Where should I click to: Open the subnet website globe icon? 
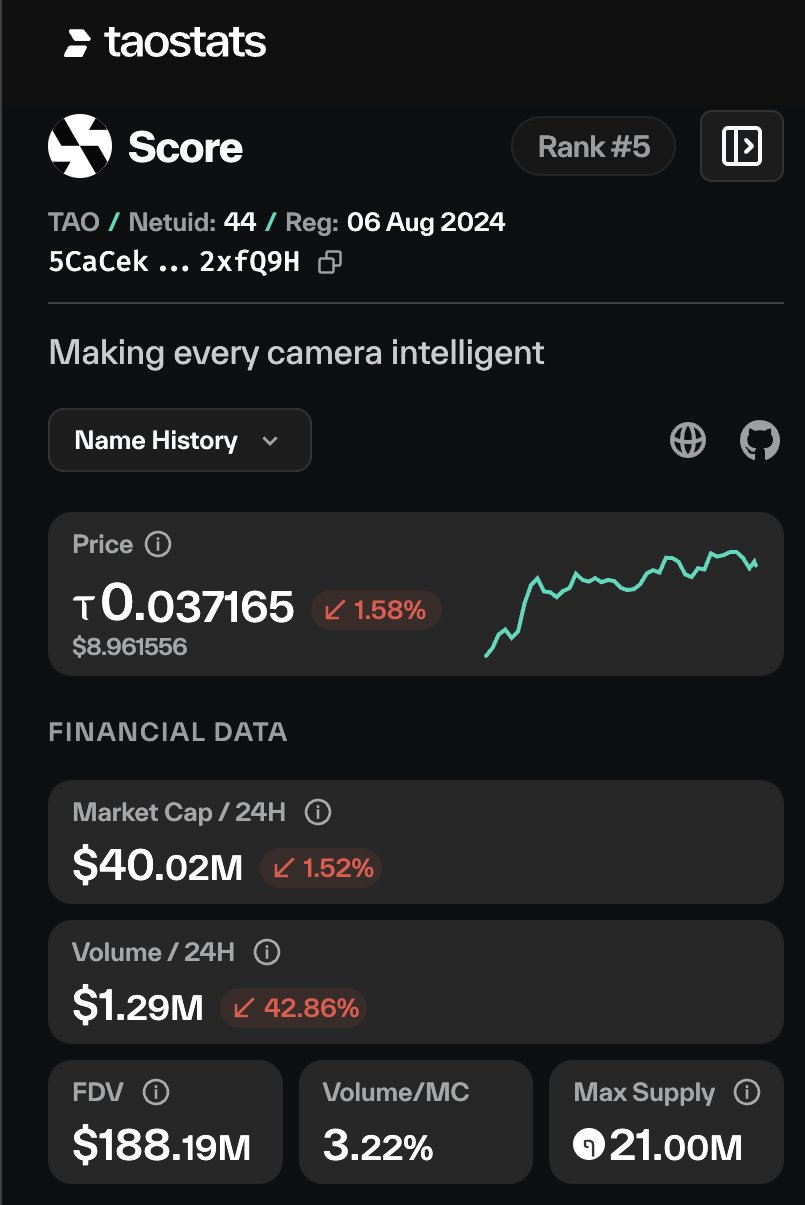[688, 440]
